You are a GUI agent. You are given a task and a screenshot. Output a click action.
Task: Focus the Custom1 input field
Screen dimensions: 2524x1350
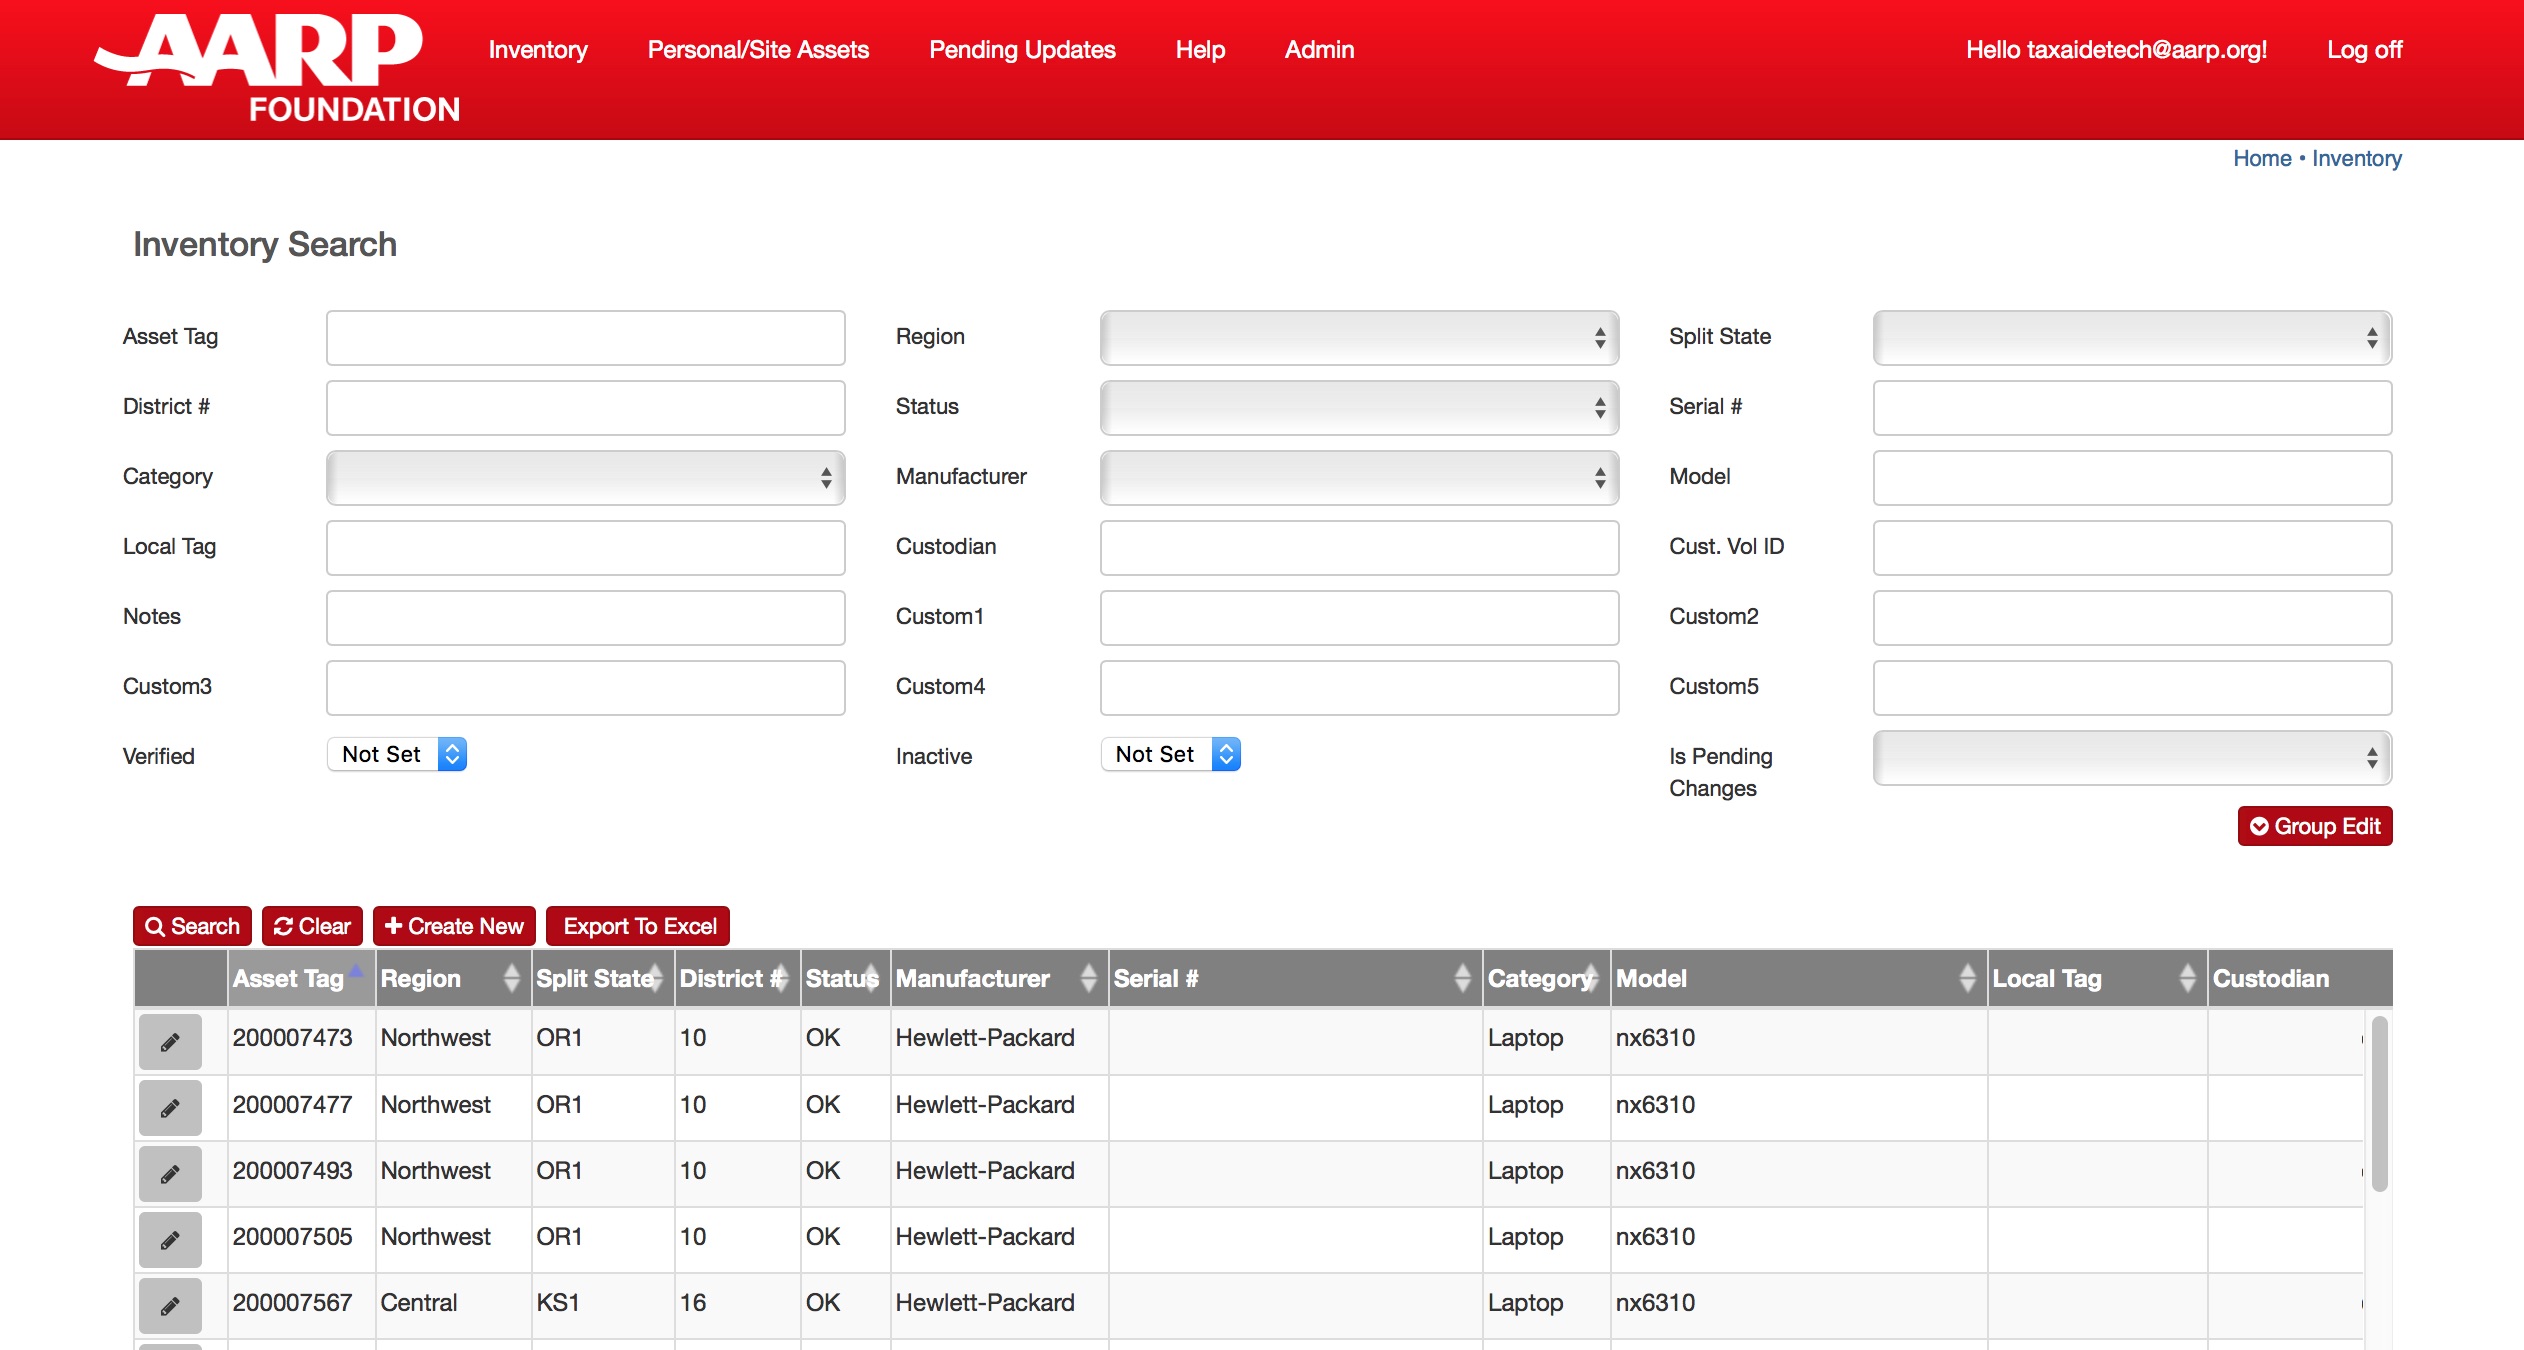(1359, 618)
